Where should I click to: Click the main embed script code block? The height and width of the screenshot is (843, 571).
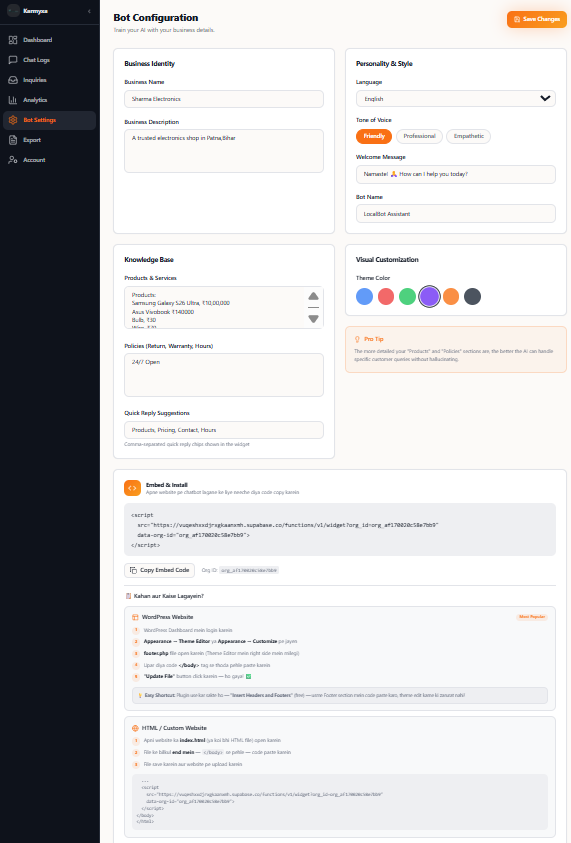coord(340,530)
